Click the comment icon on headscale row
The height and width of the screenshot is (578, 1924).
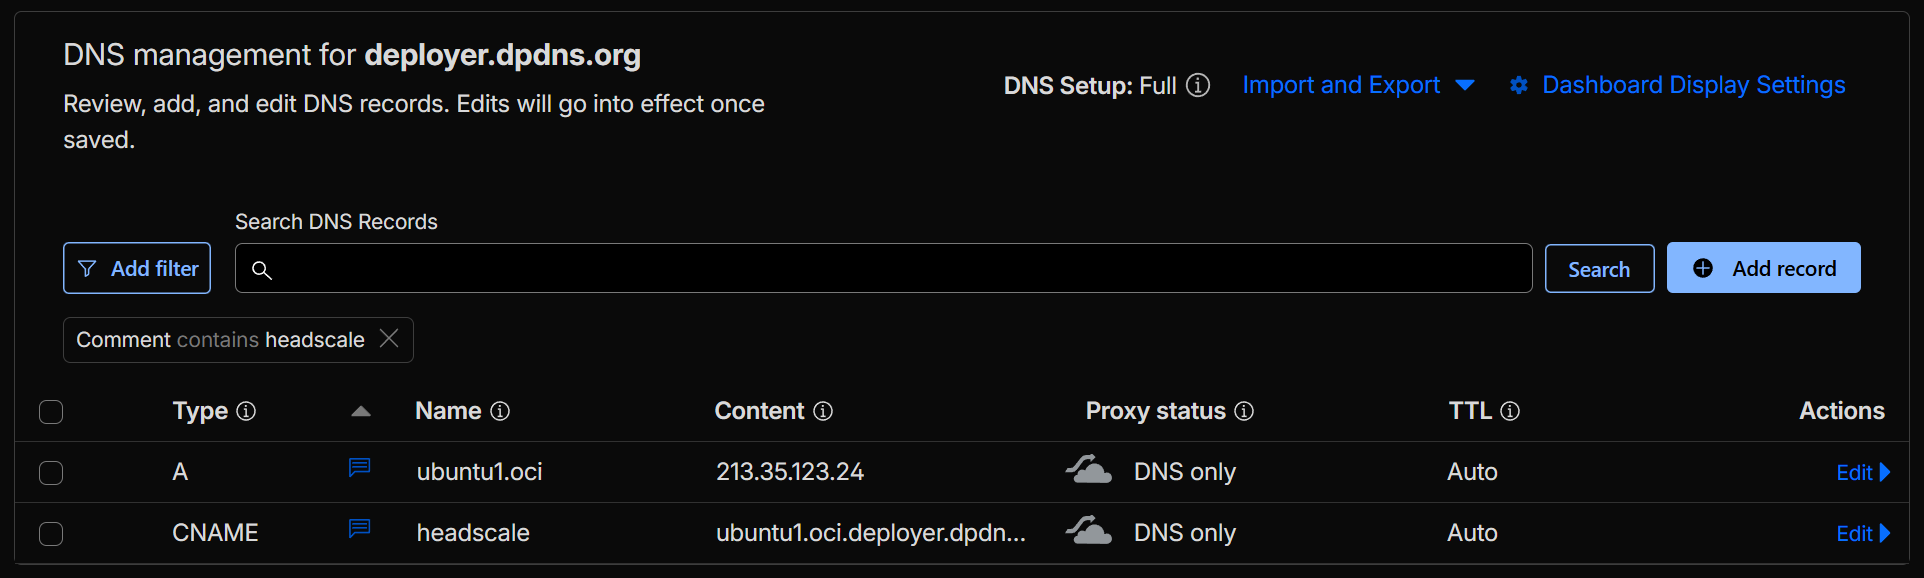pyautogui.click(x=359, y=529)
